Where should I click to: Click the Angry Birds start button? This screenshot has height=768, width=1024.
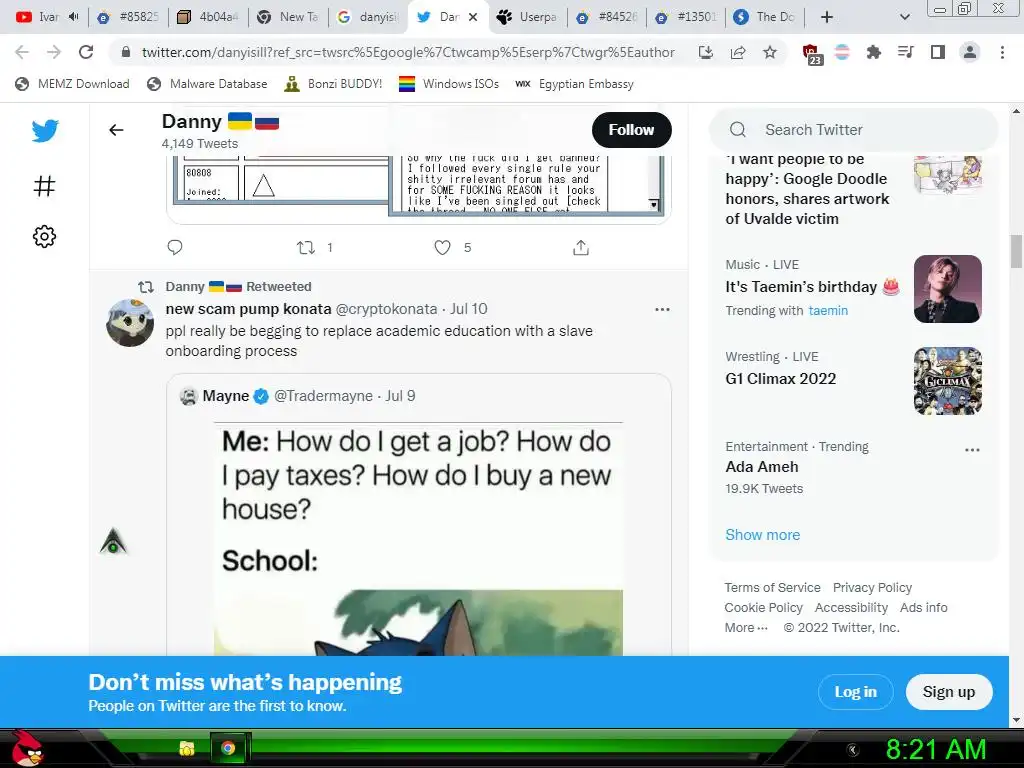pos(27,748)
